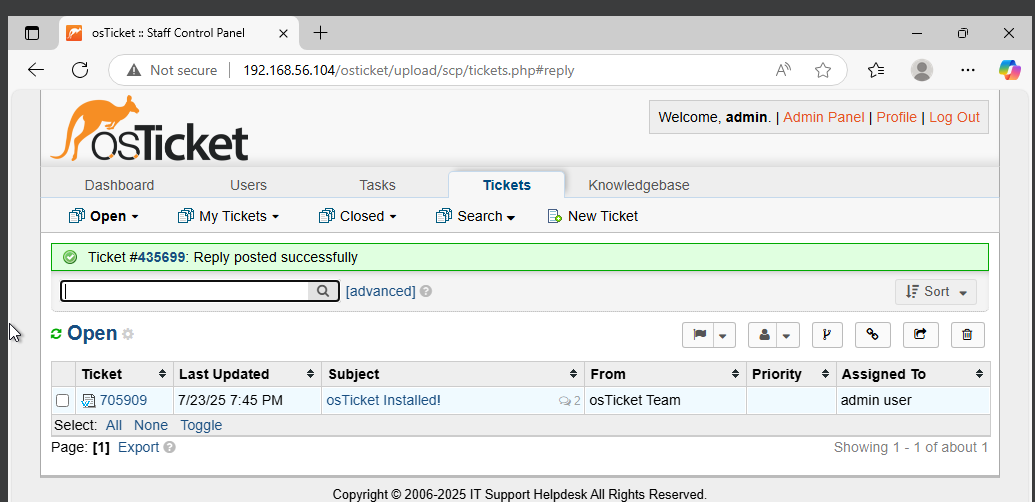Click the reply count bubble icon
The image size is (1035, 502).
(564, 400)
